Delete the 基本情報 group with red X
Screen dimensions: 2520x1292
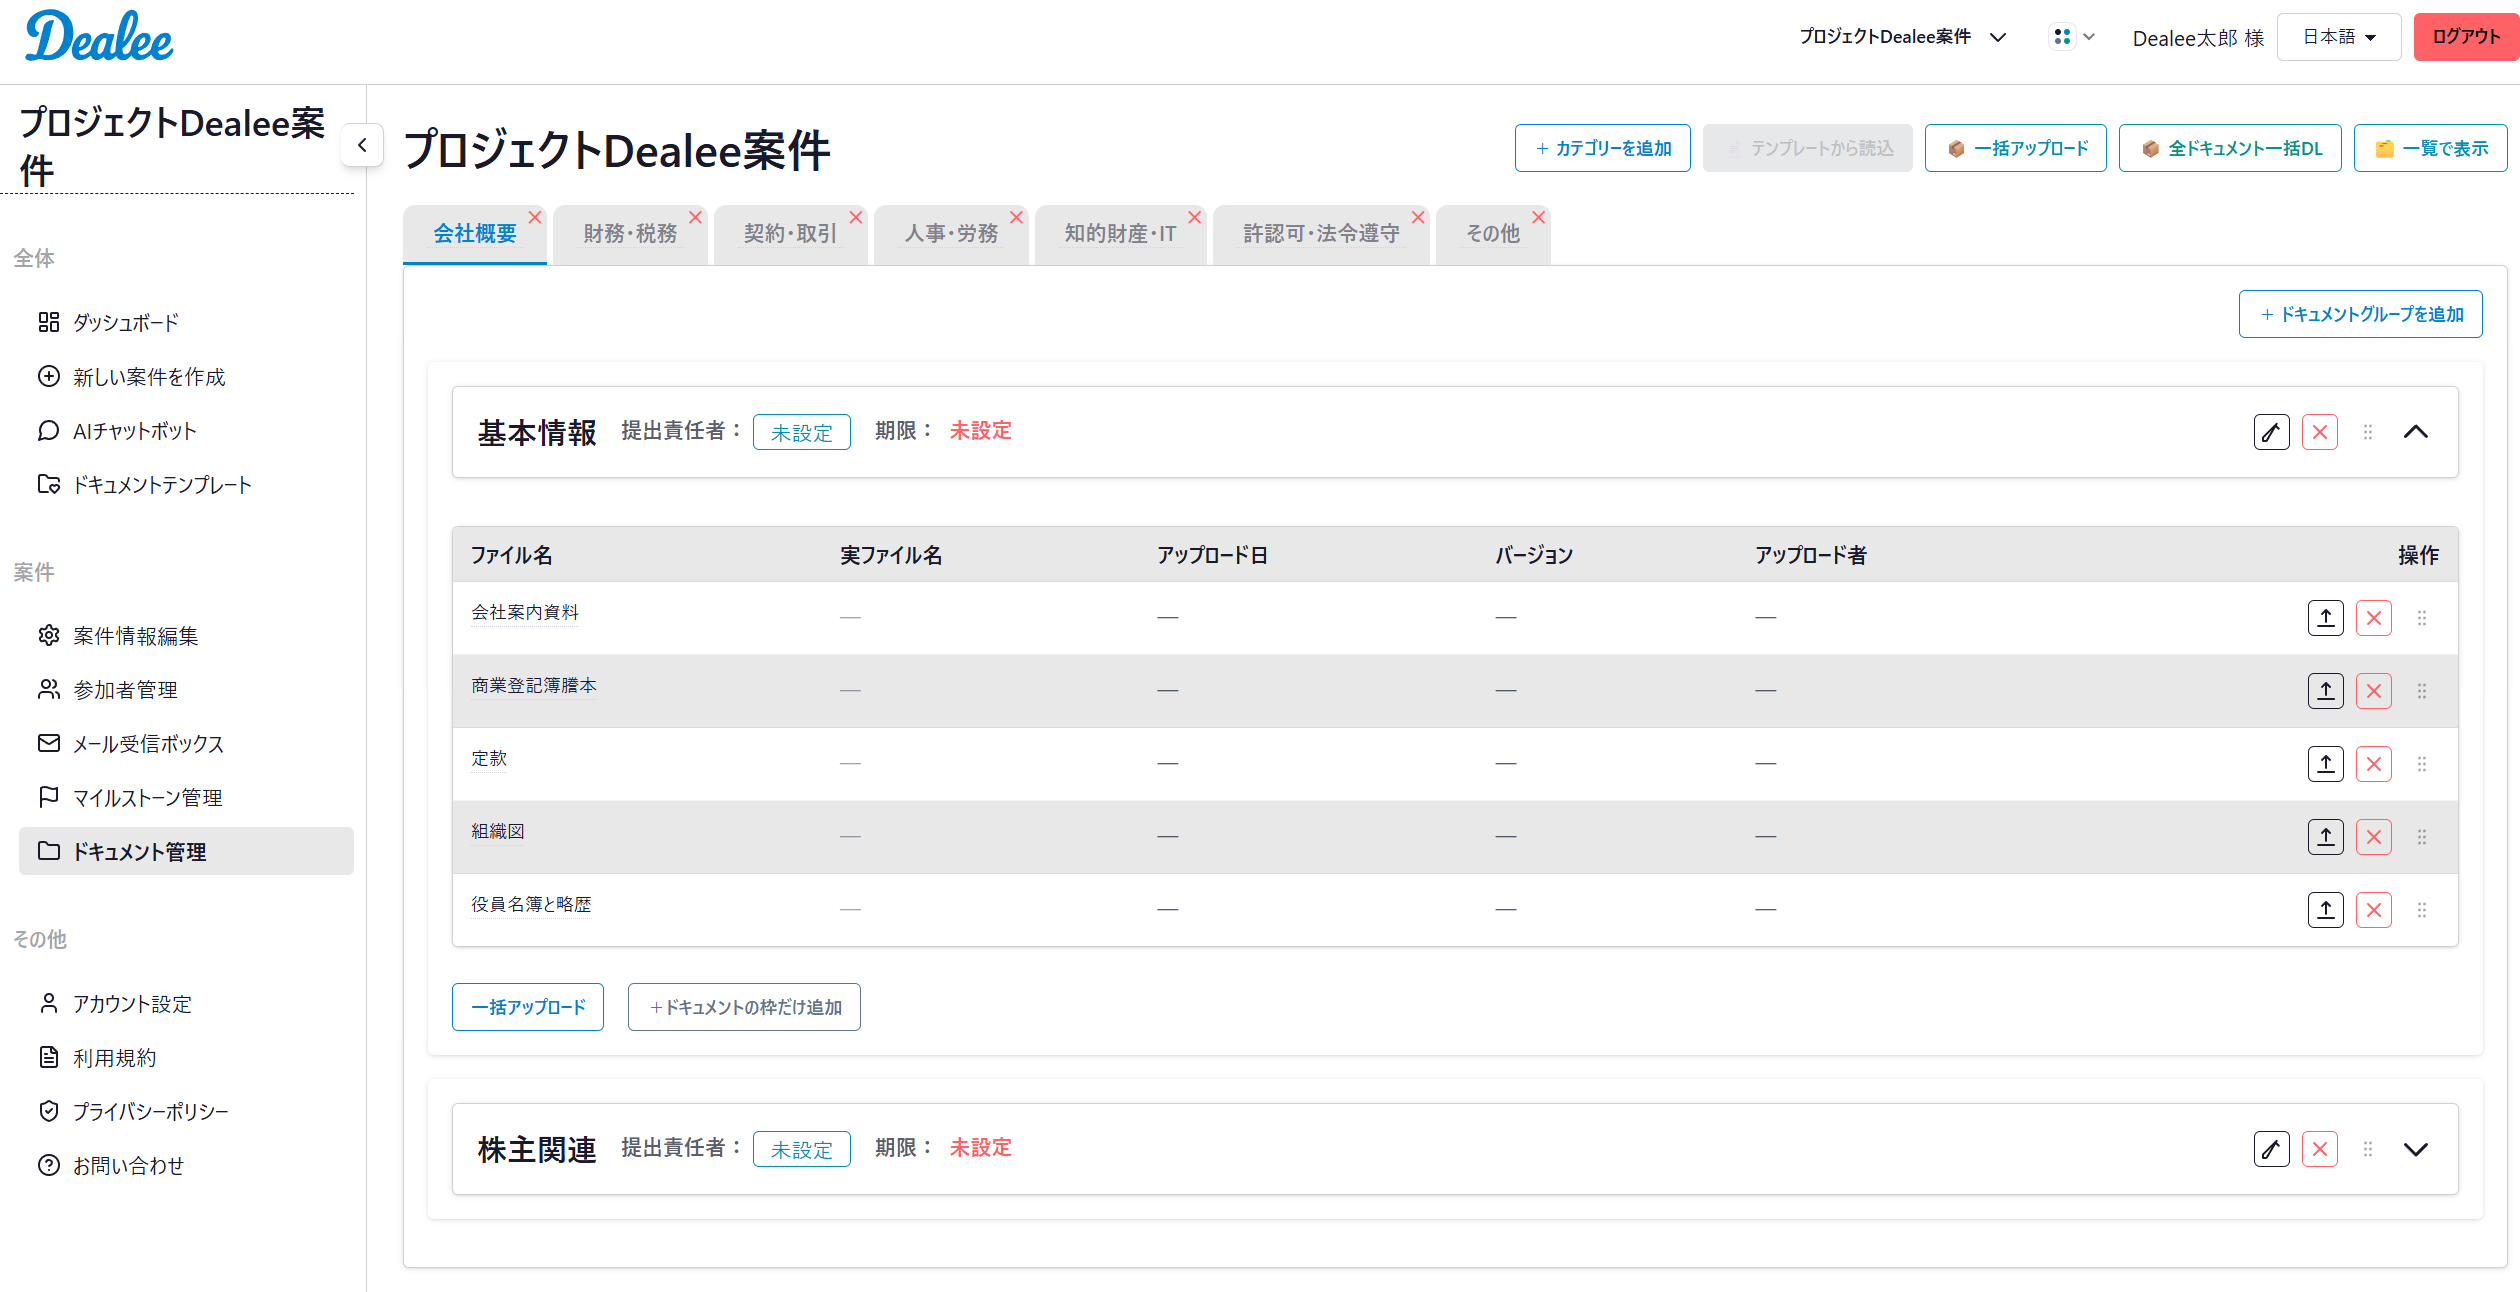tap(2320, 432)
